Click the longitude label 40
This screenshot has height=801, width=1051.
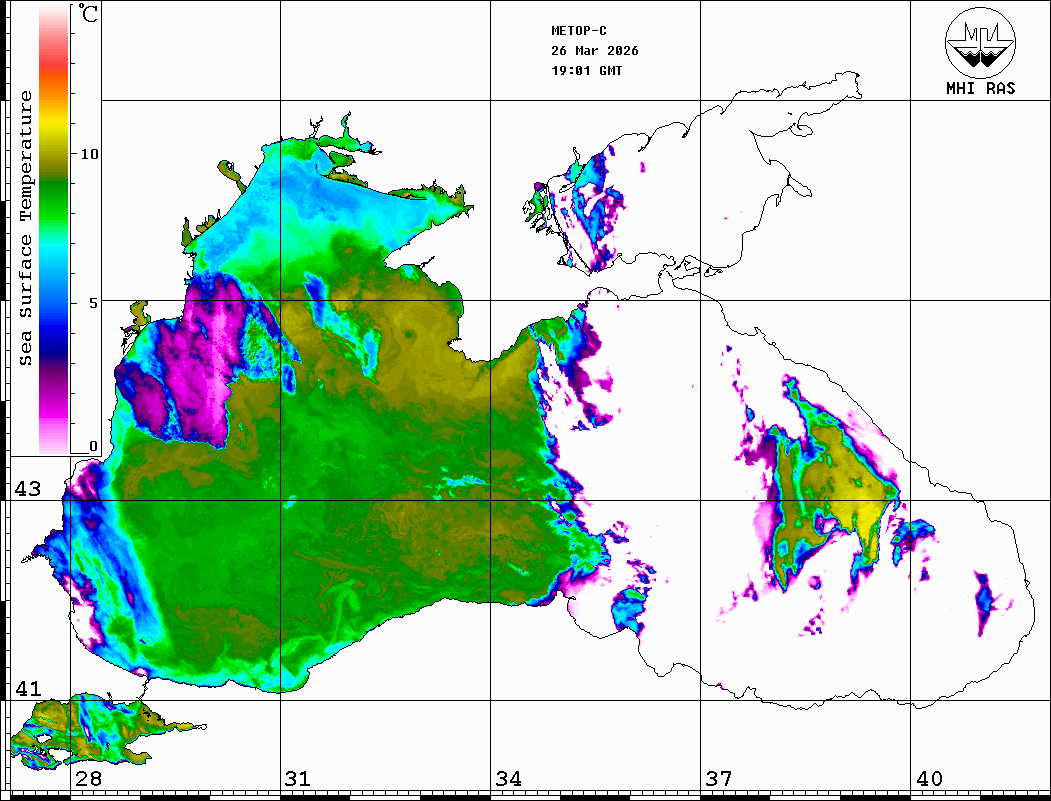tap(928, 779)
